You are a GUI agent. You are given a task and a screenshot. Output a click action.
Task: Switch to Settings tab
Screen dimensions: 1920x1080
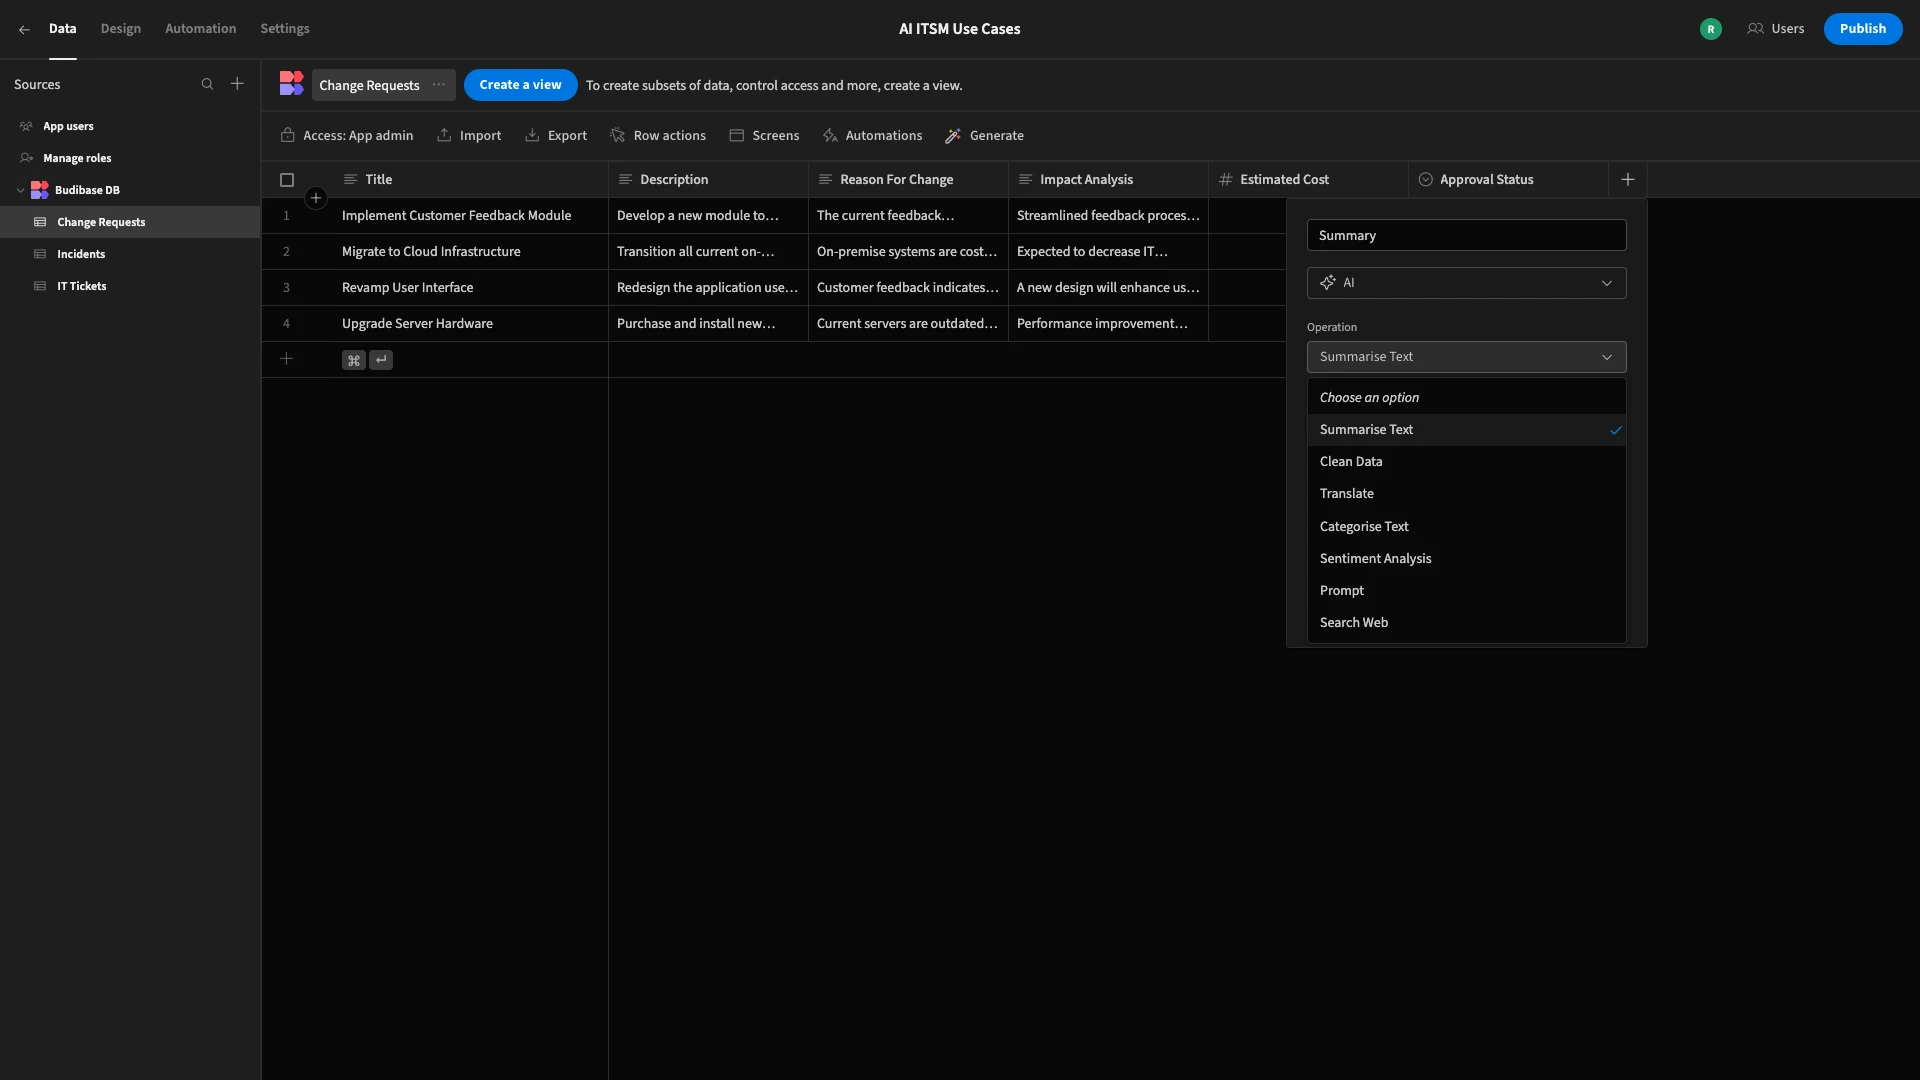[x=285, y=29]
